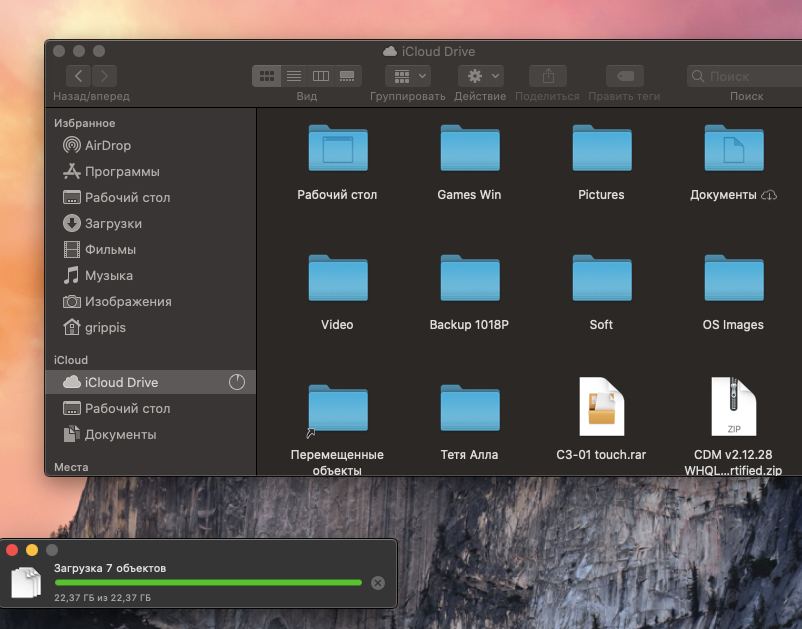The height and width of the screenshot is (629, 802).
Task: Close the download progress window
Action: [12, 550]
